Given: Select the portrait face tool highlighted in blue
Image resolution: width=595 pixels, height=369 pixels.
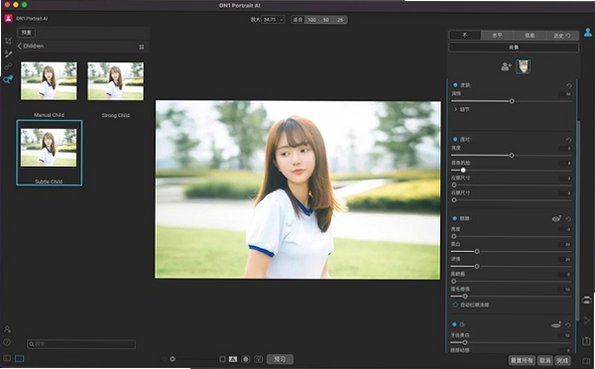Looking at the screenshot, I should pyautogui.click(x=8, y=79).
